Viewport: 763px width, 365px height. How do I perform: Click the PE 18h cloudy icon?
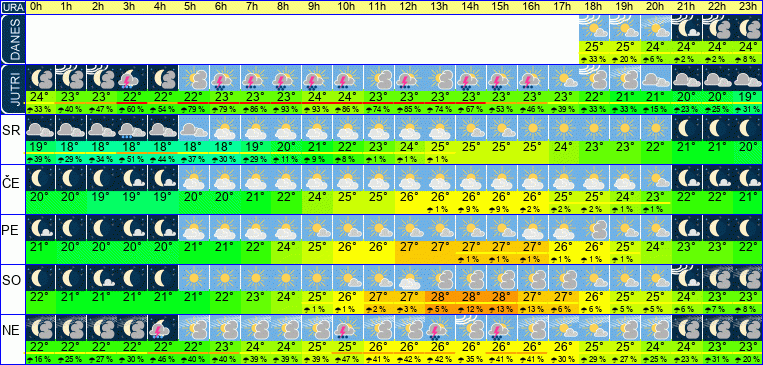click(594, 227)
